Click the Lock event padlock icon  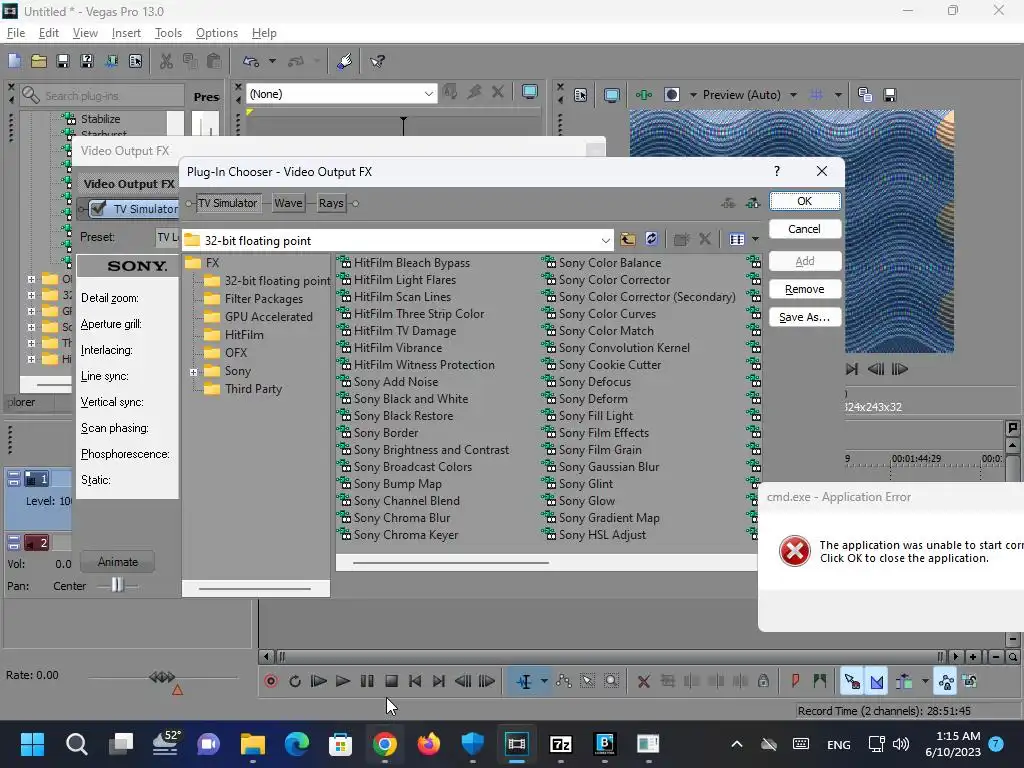click(763, 681)
